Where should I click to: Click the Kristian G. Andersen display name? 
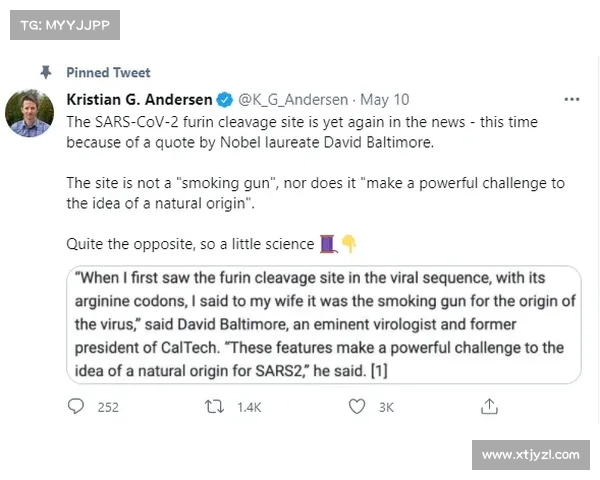[140, 100]
